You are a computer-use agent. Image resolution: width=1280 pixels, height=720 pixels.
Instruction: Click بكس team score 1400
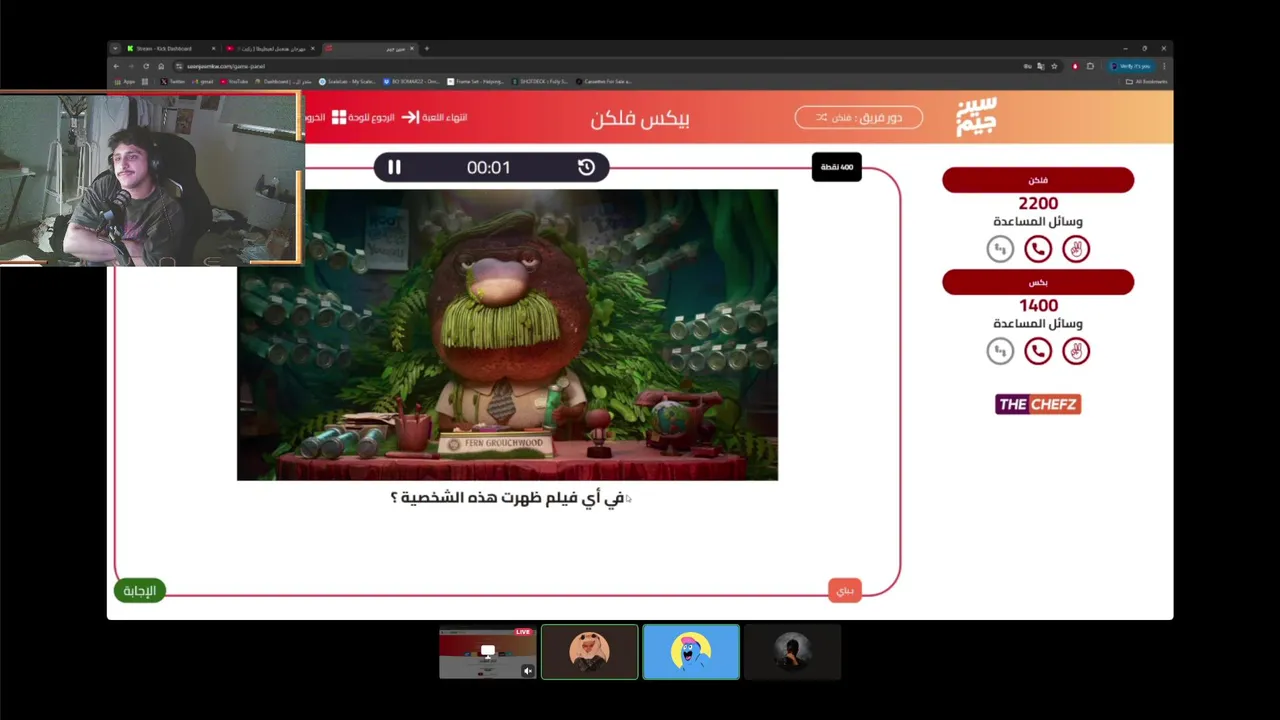1038,305
